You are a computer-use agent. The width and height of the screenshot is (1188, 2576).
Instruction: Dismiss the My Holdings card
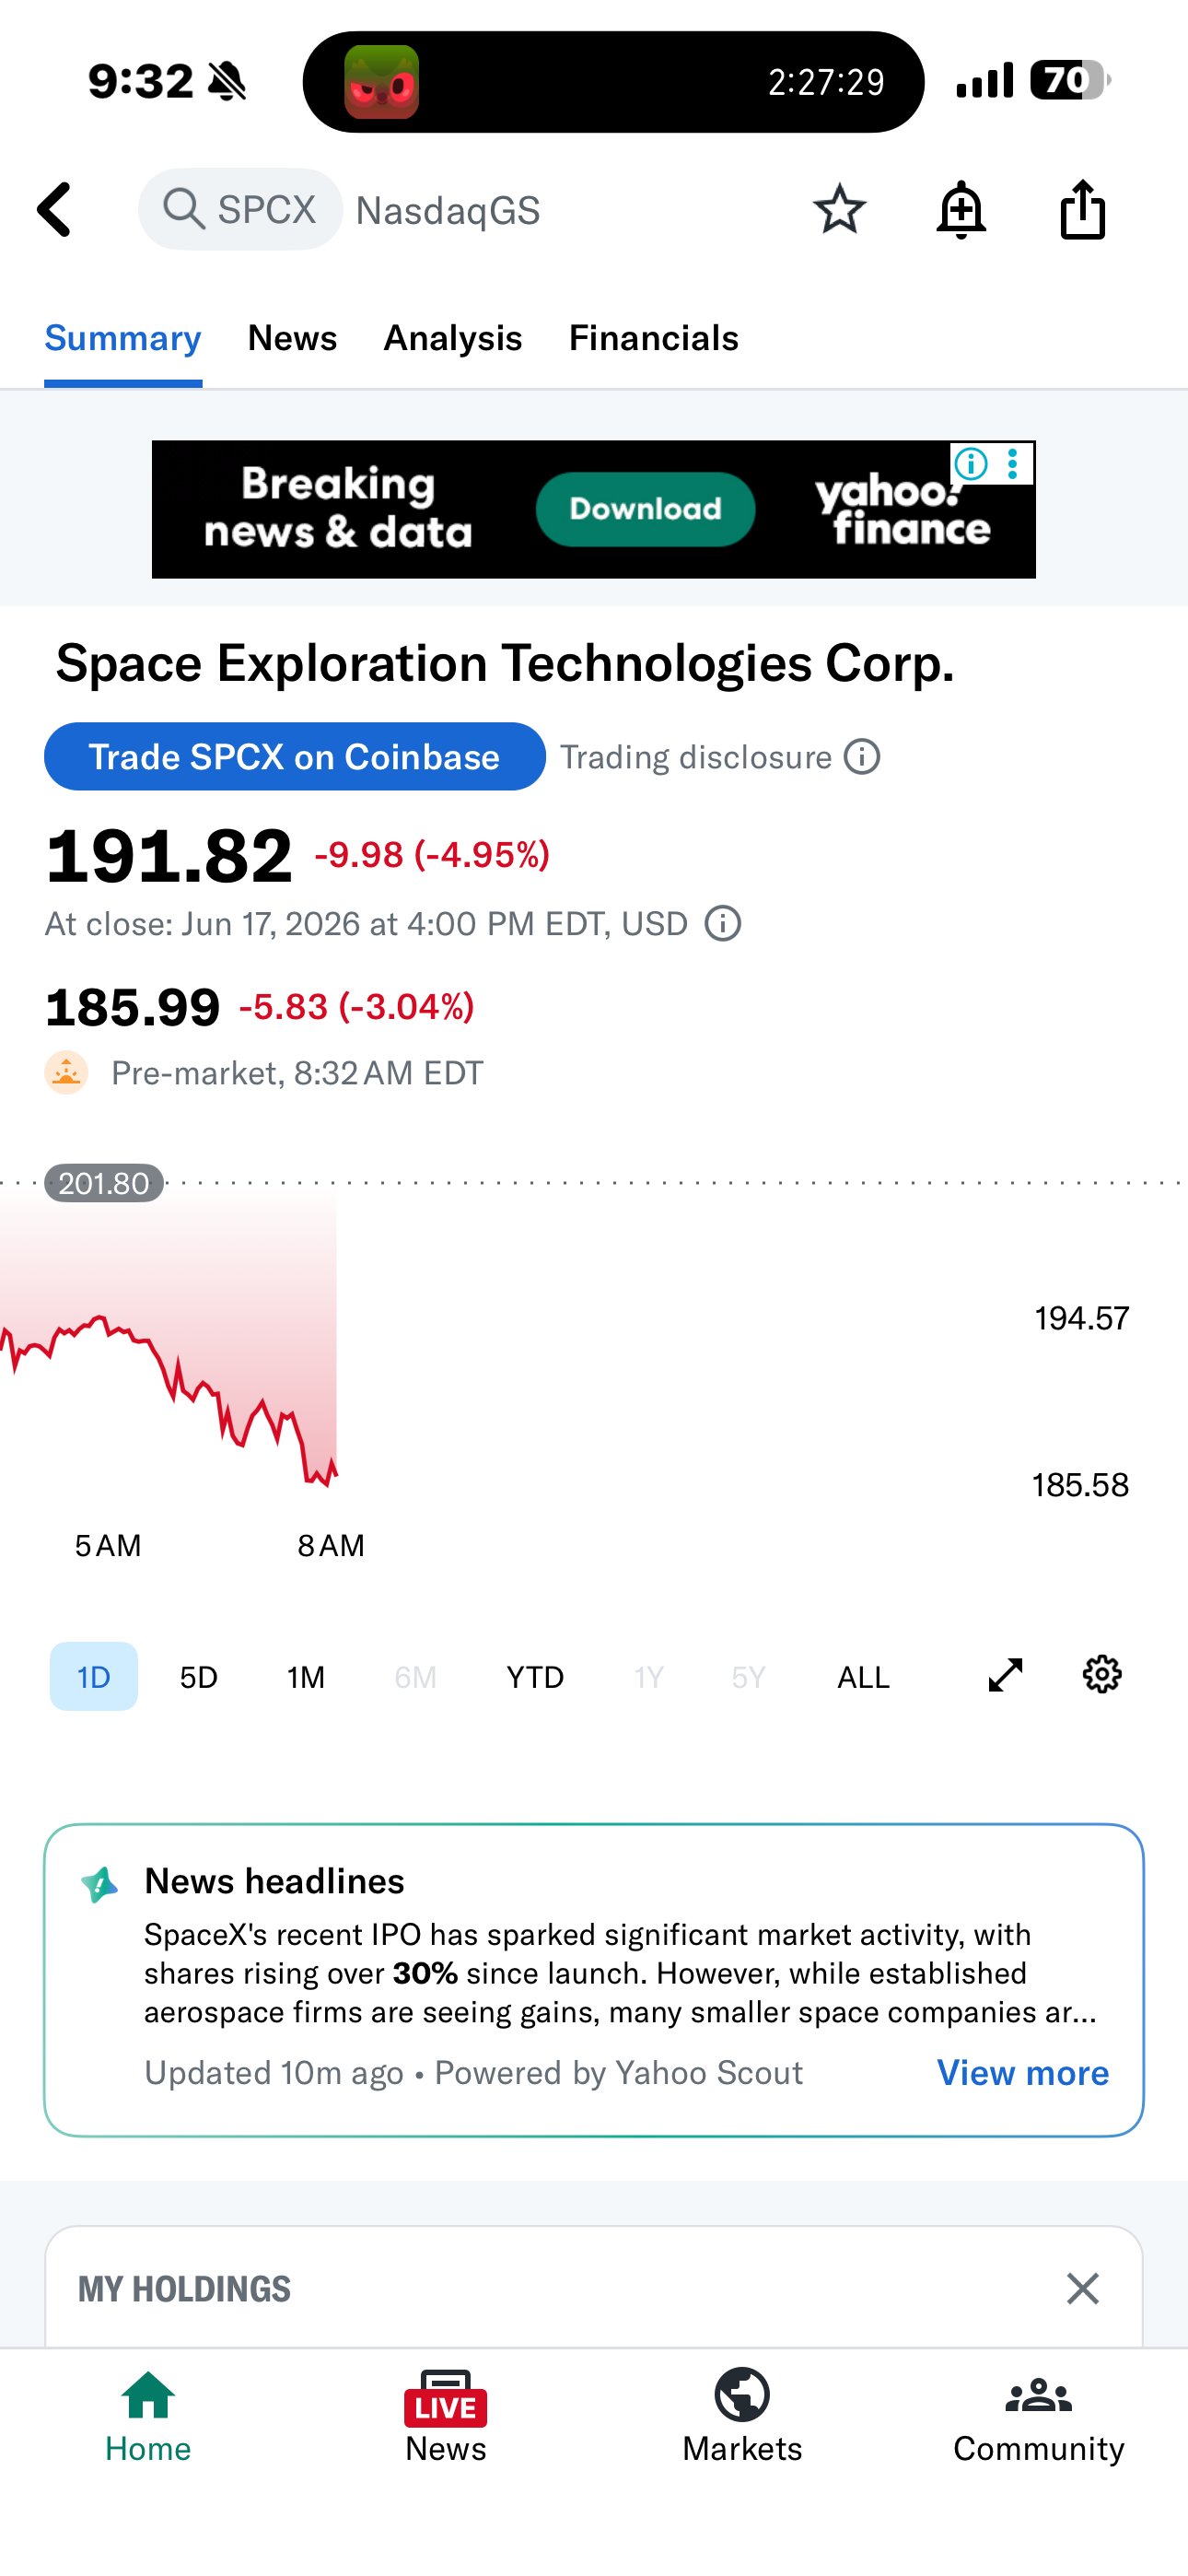tap(1082, 2288)
